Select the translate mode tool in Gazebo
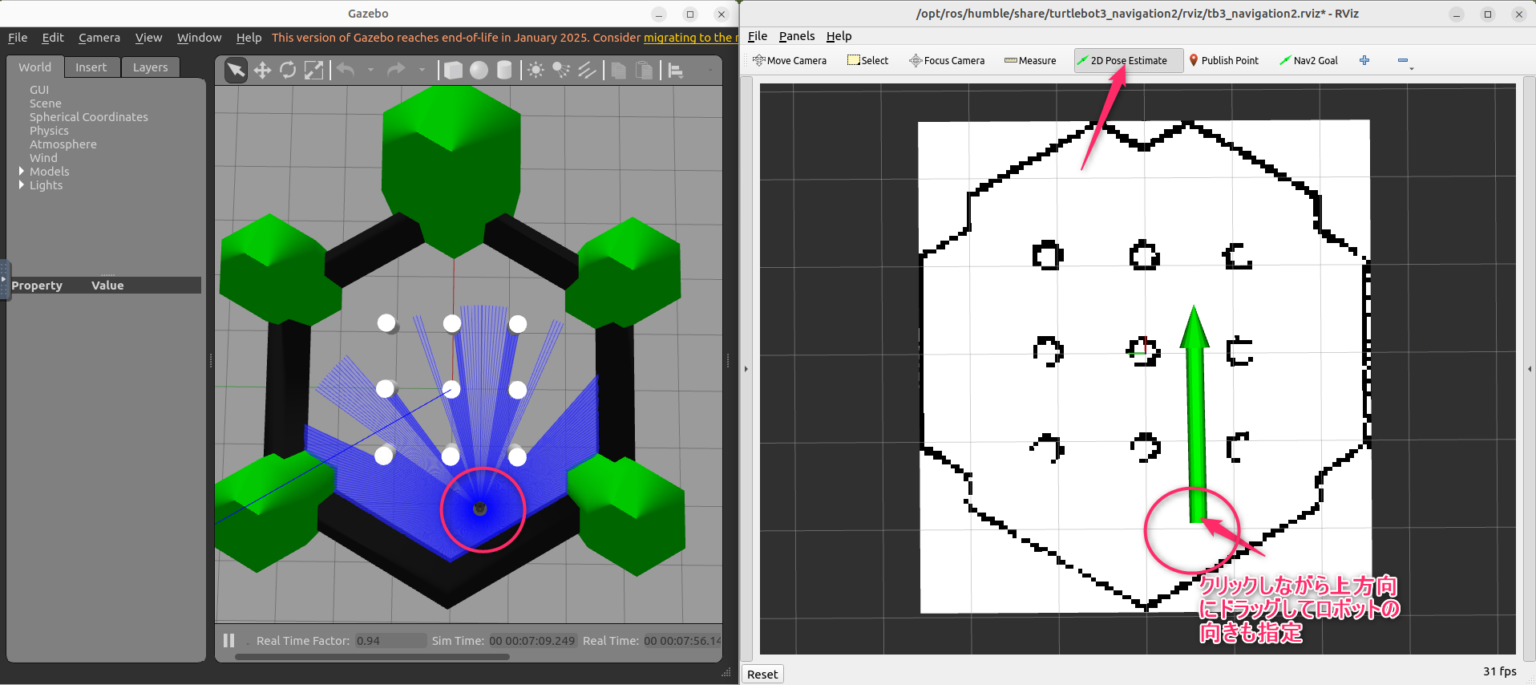This screenshot has width=1536, height=685. click(x=263, y=70)
